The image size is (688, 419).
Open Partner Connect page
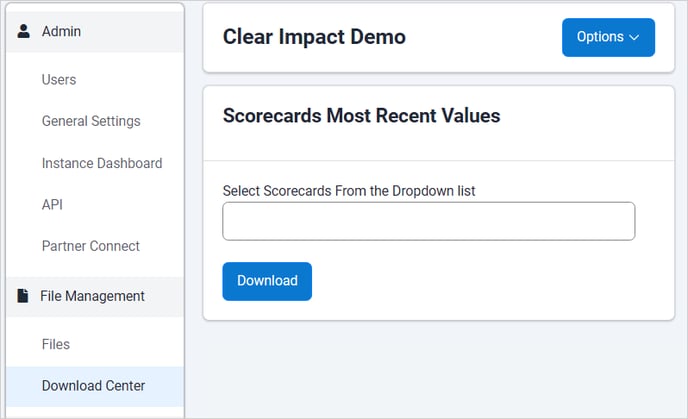(91, 246)
